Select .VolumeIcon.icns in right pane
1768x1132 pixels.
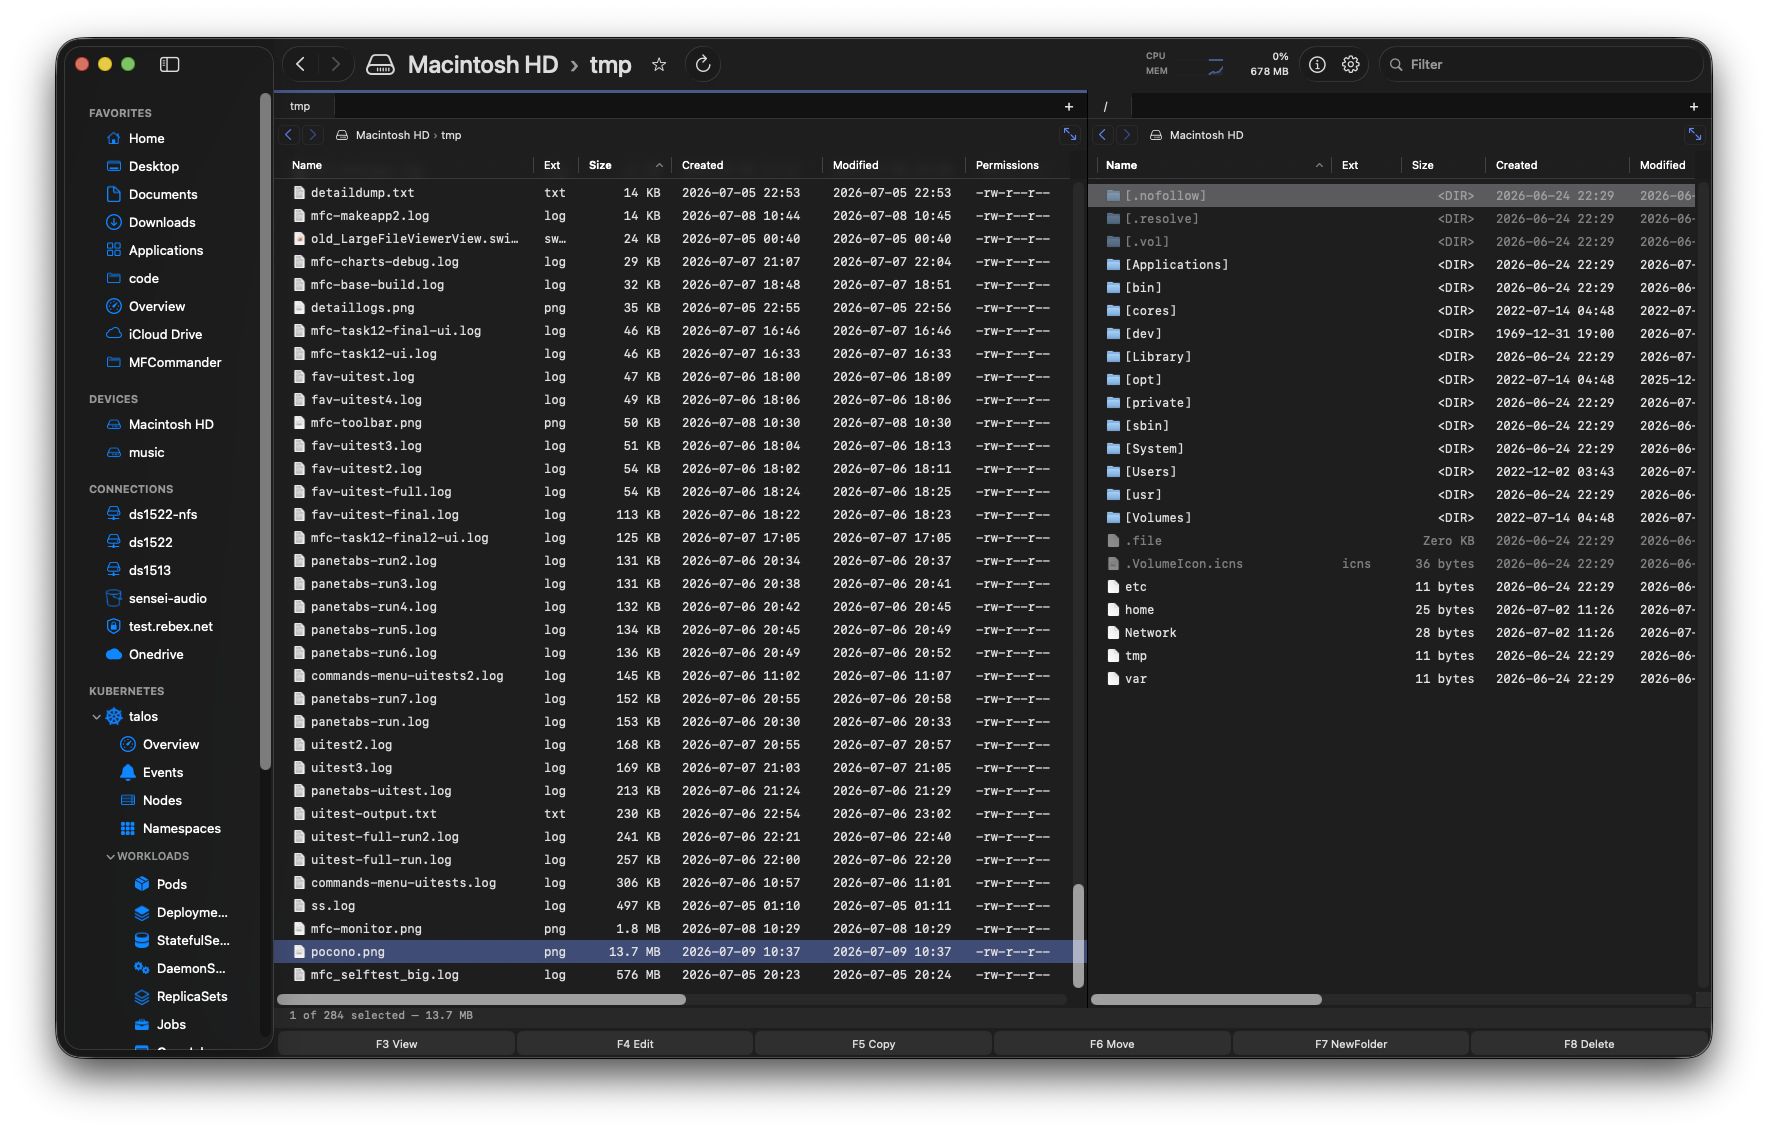pyautogui.click(x=1392, y=564)
